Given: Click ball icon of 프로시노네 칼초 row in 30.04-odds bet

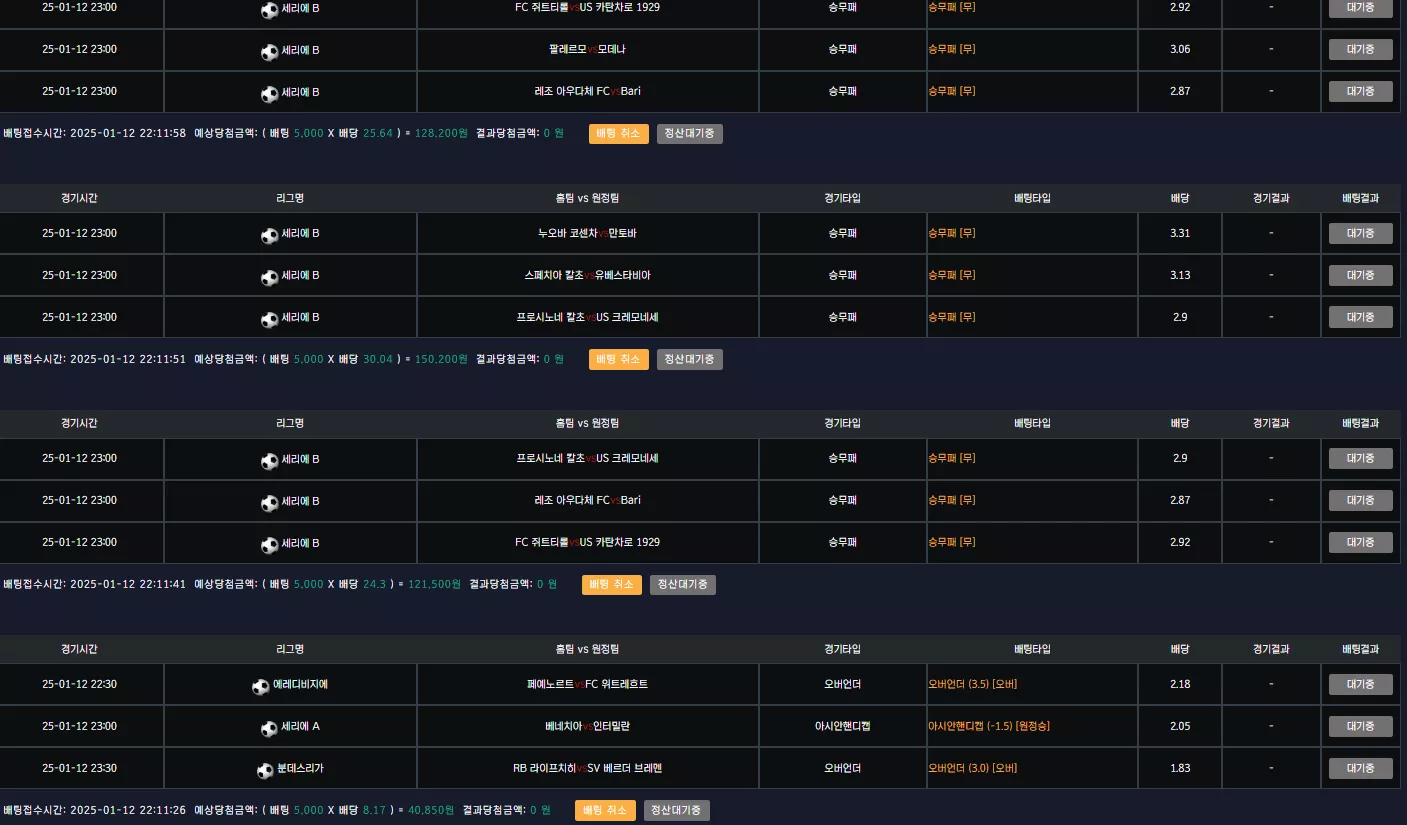Looking at the screenshot, I should 269,320.
